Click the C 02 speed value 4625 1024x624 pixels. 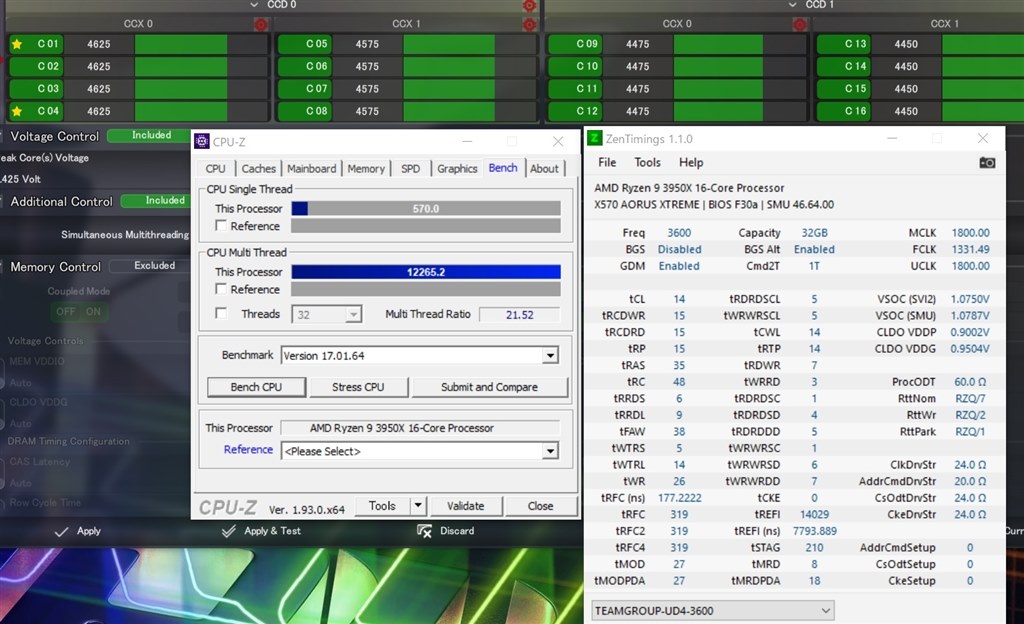click(99, 67)
